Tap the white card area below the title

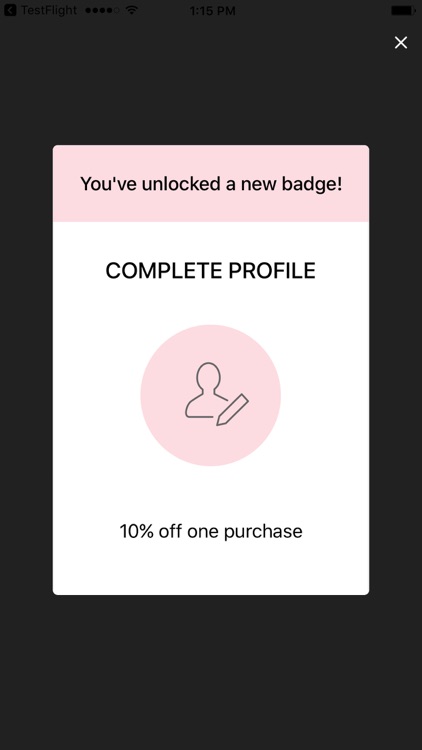coord(211,303)
